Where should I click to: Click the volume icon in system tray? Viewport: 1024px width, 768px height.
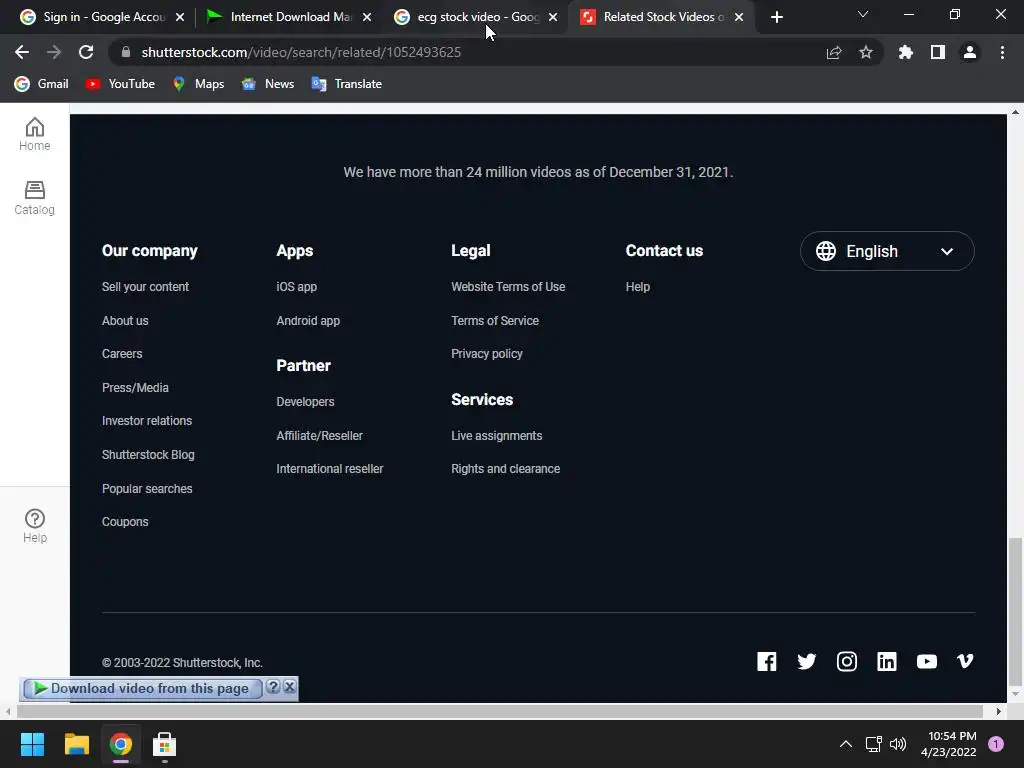pos(898,744)
